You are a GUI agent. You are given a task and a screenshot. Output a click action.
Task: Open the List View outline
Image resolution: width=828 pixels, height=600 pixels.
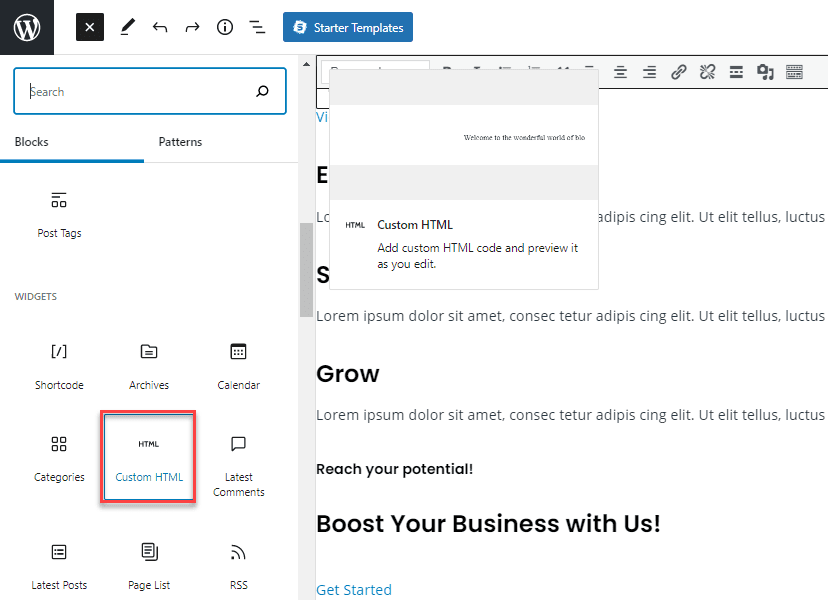pyautogui.click(x=257, y=27)
